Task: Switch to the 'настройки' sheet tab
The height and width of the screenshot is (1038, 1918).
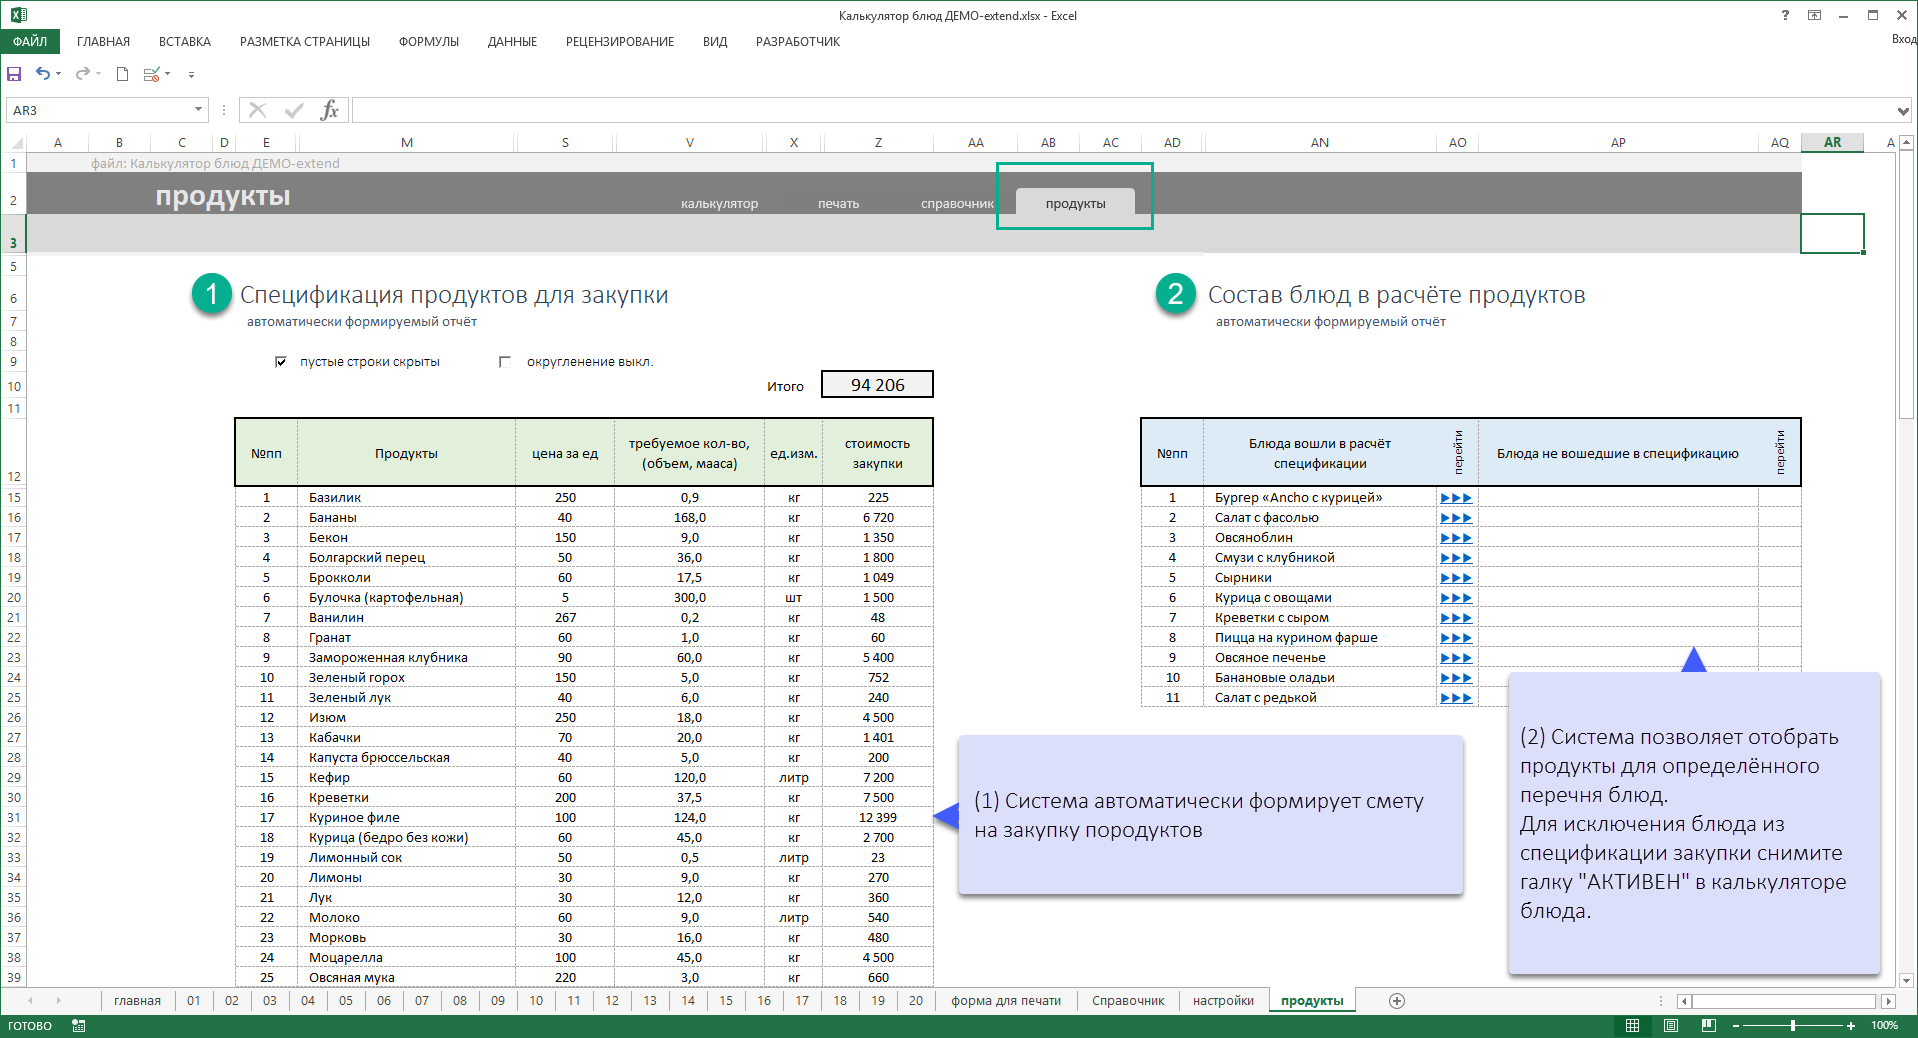Action: 1223,1001
